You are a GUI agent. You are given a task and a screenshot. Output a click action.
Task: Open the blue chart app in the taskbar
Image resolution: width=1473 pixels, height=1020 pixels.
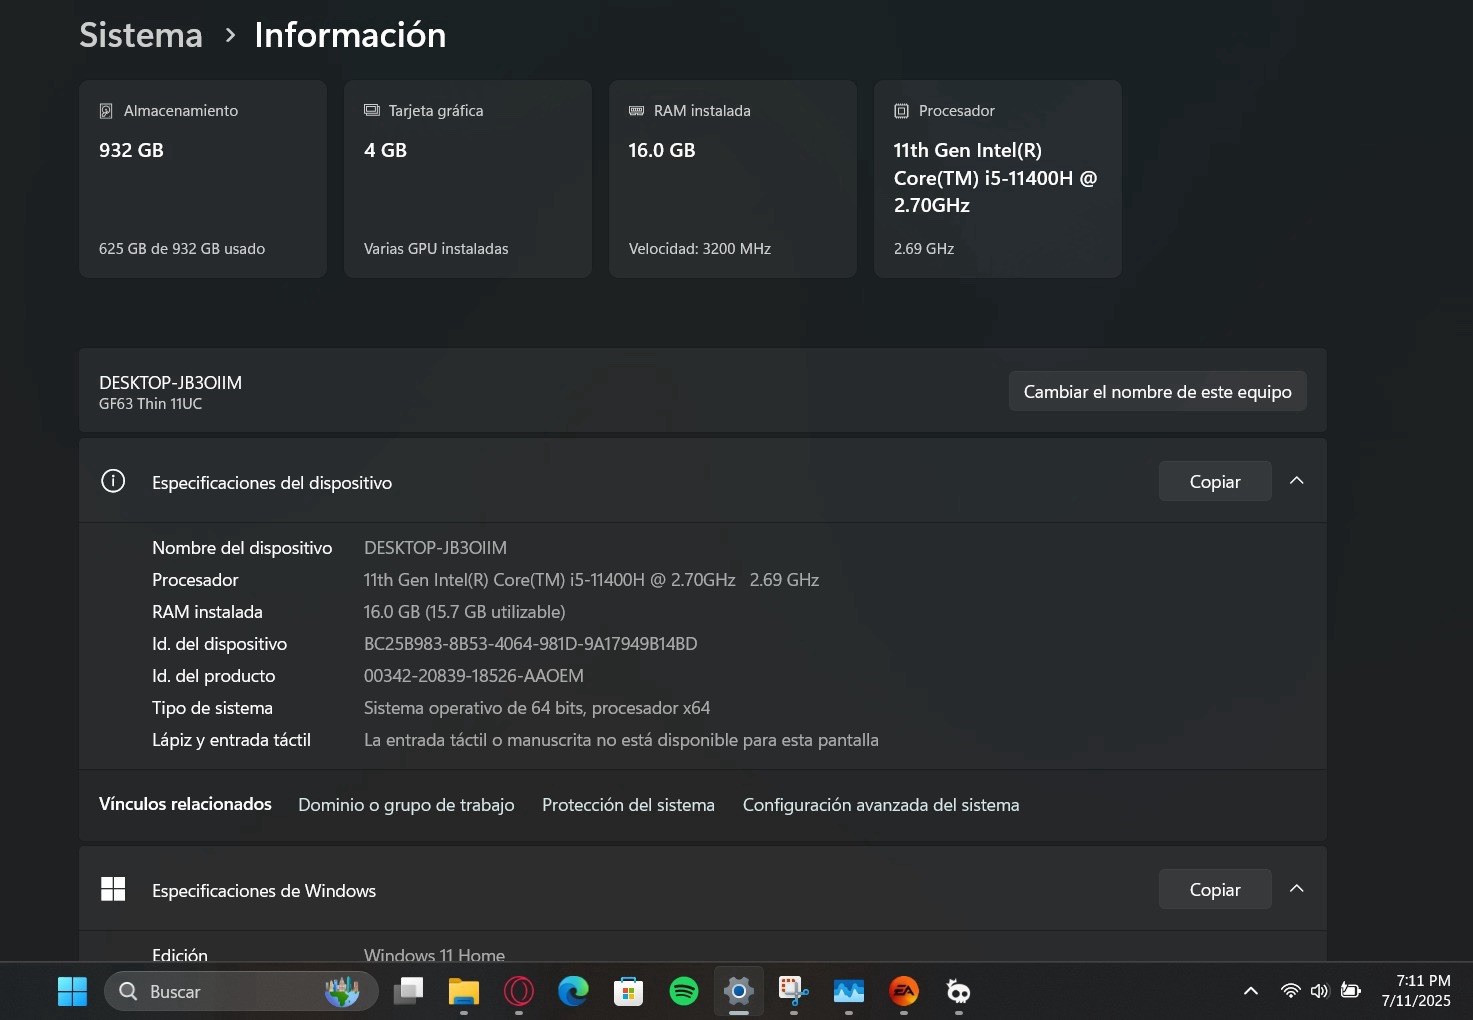[x=849, y=991]
